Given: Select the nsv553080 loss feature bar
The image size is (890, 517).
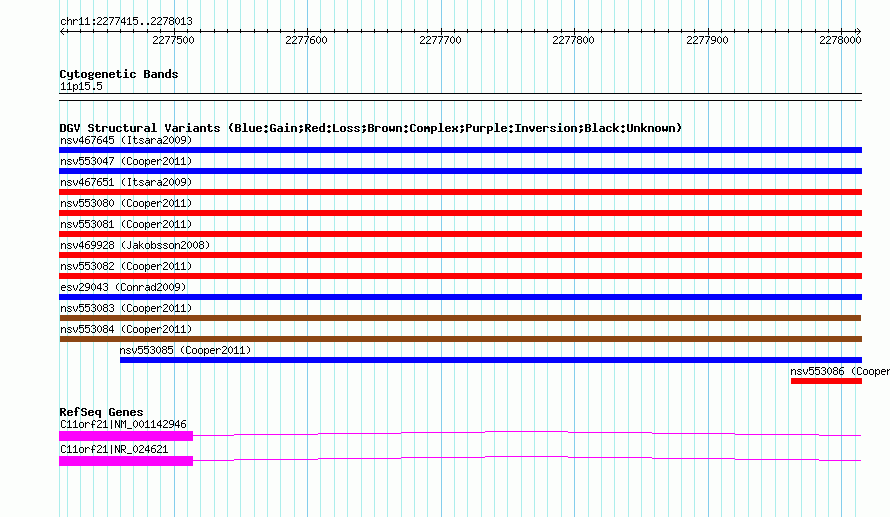Looking at the screenshot, I should (x=460, y=213).
